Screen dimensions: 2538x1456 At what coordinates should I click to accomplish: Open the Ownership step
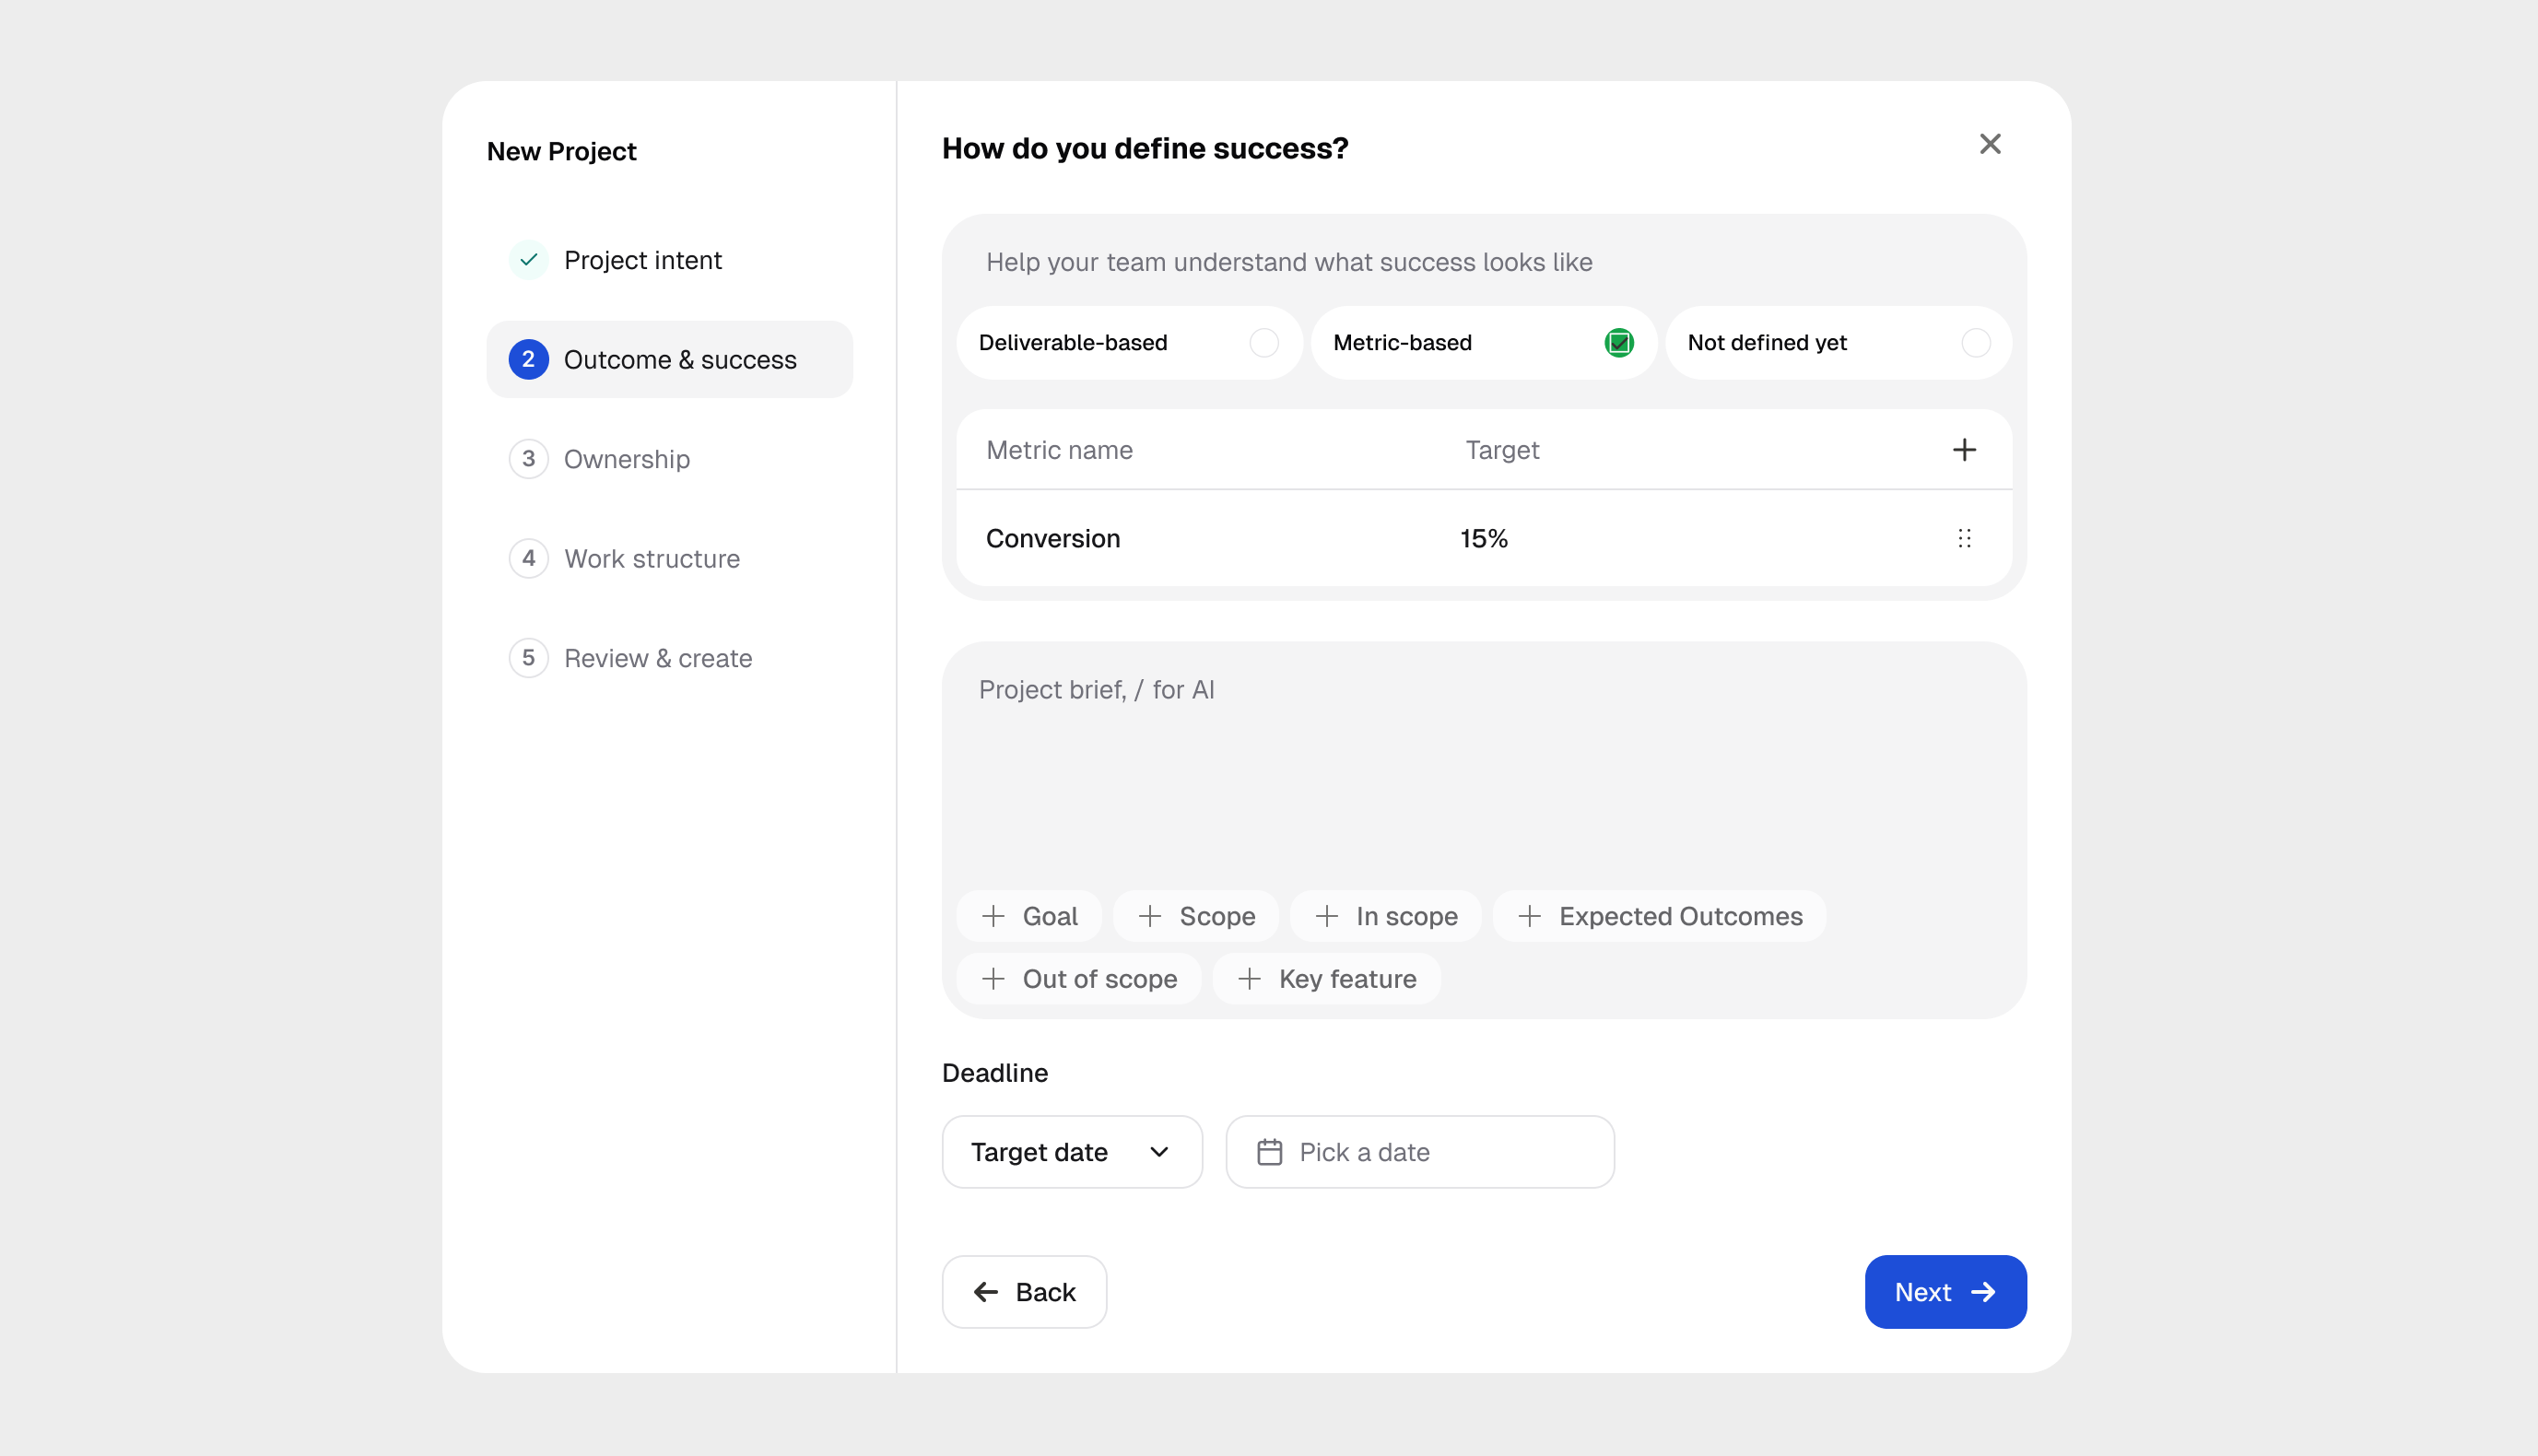pos(669,459)
